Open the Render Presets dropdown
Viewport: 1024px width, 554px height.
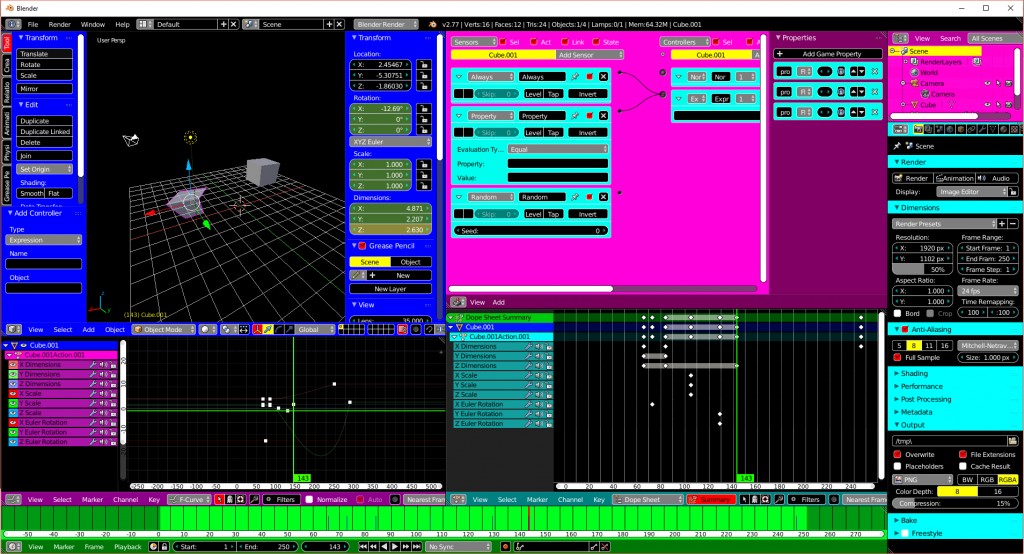pyautogui.click(x=944, y=223)
